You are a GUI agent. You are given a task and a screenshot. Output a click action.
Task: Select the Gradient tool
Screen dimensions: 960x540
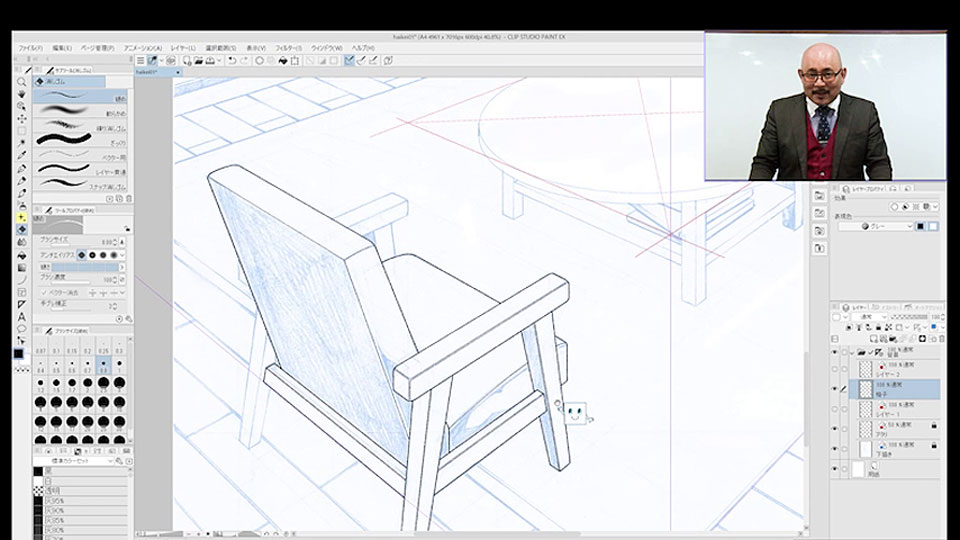point(21,267)
